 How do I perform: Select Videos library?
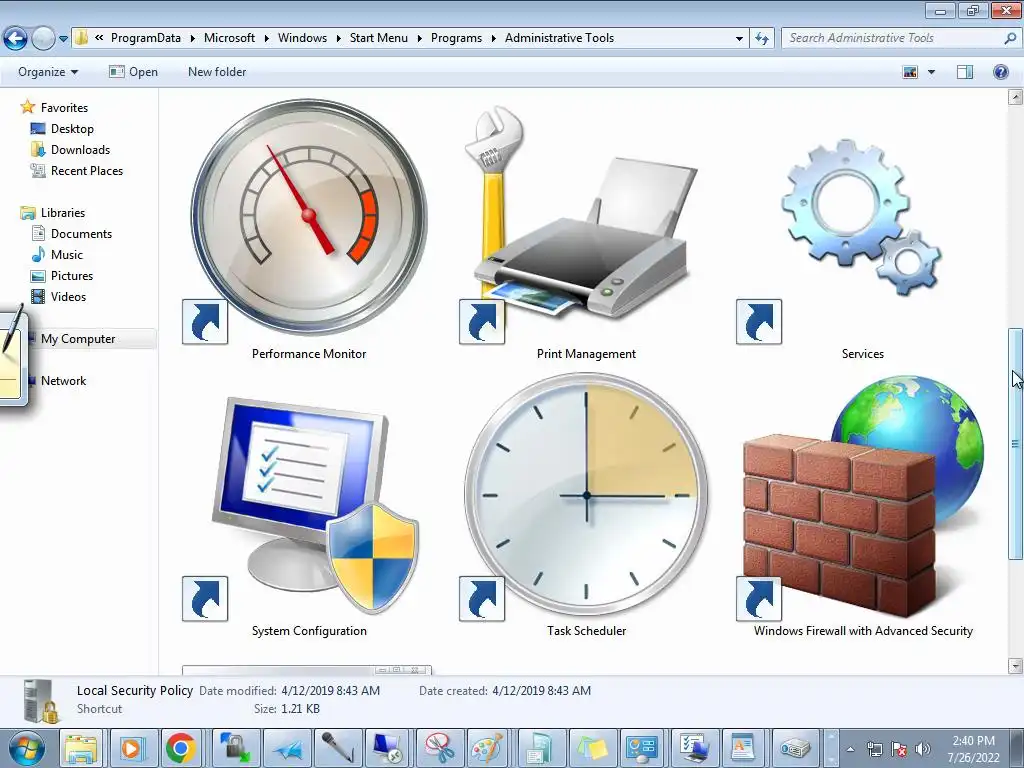[x=68, y=296]
